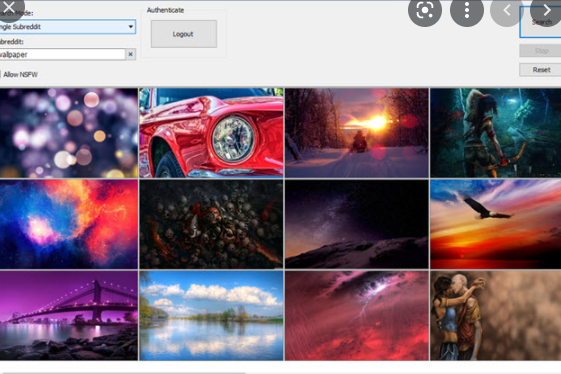
Task: Choose the snowmobile sunset wallpaper
Action: pos(357,133)
